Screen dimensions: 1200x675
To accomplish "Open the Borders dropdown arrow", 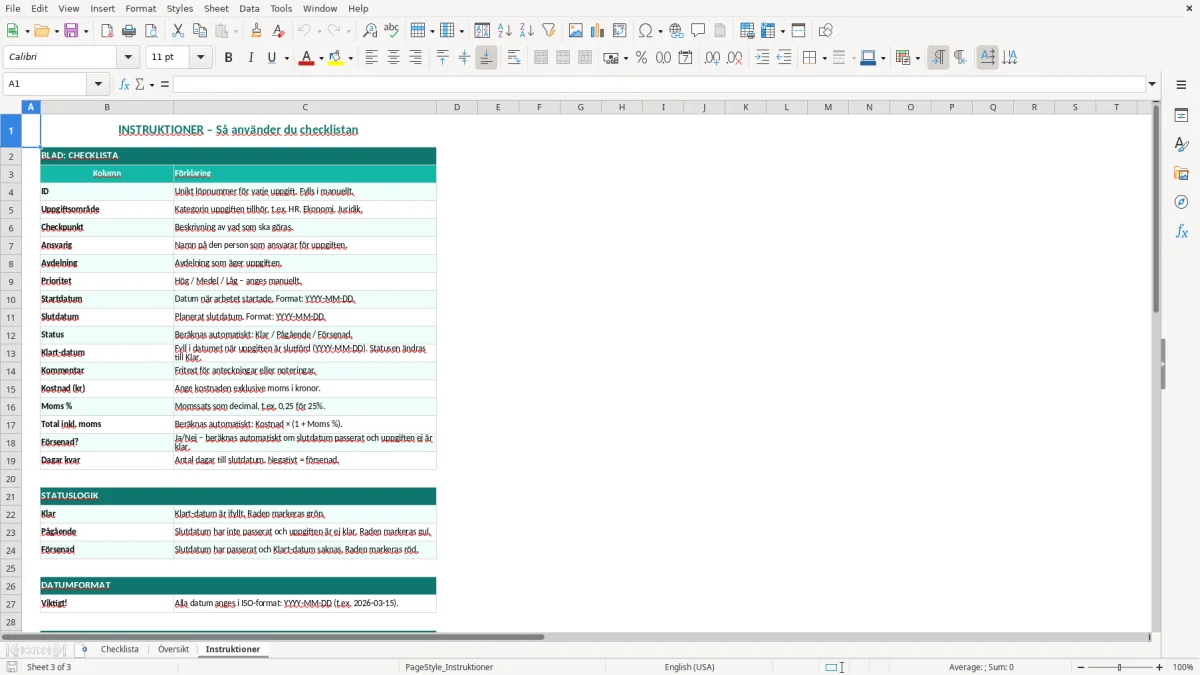I will pyautogui.click(x=823, y=58).
